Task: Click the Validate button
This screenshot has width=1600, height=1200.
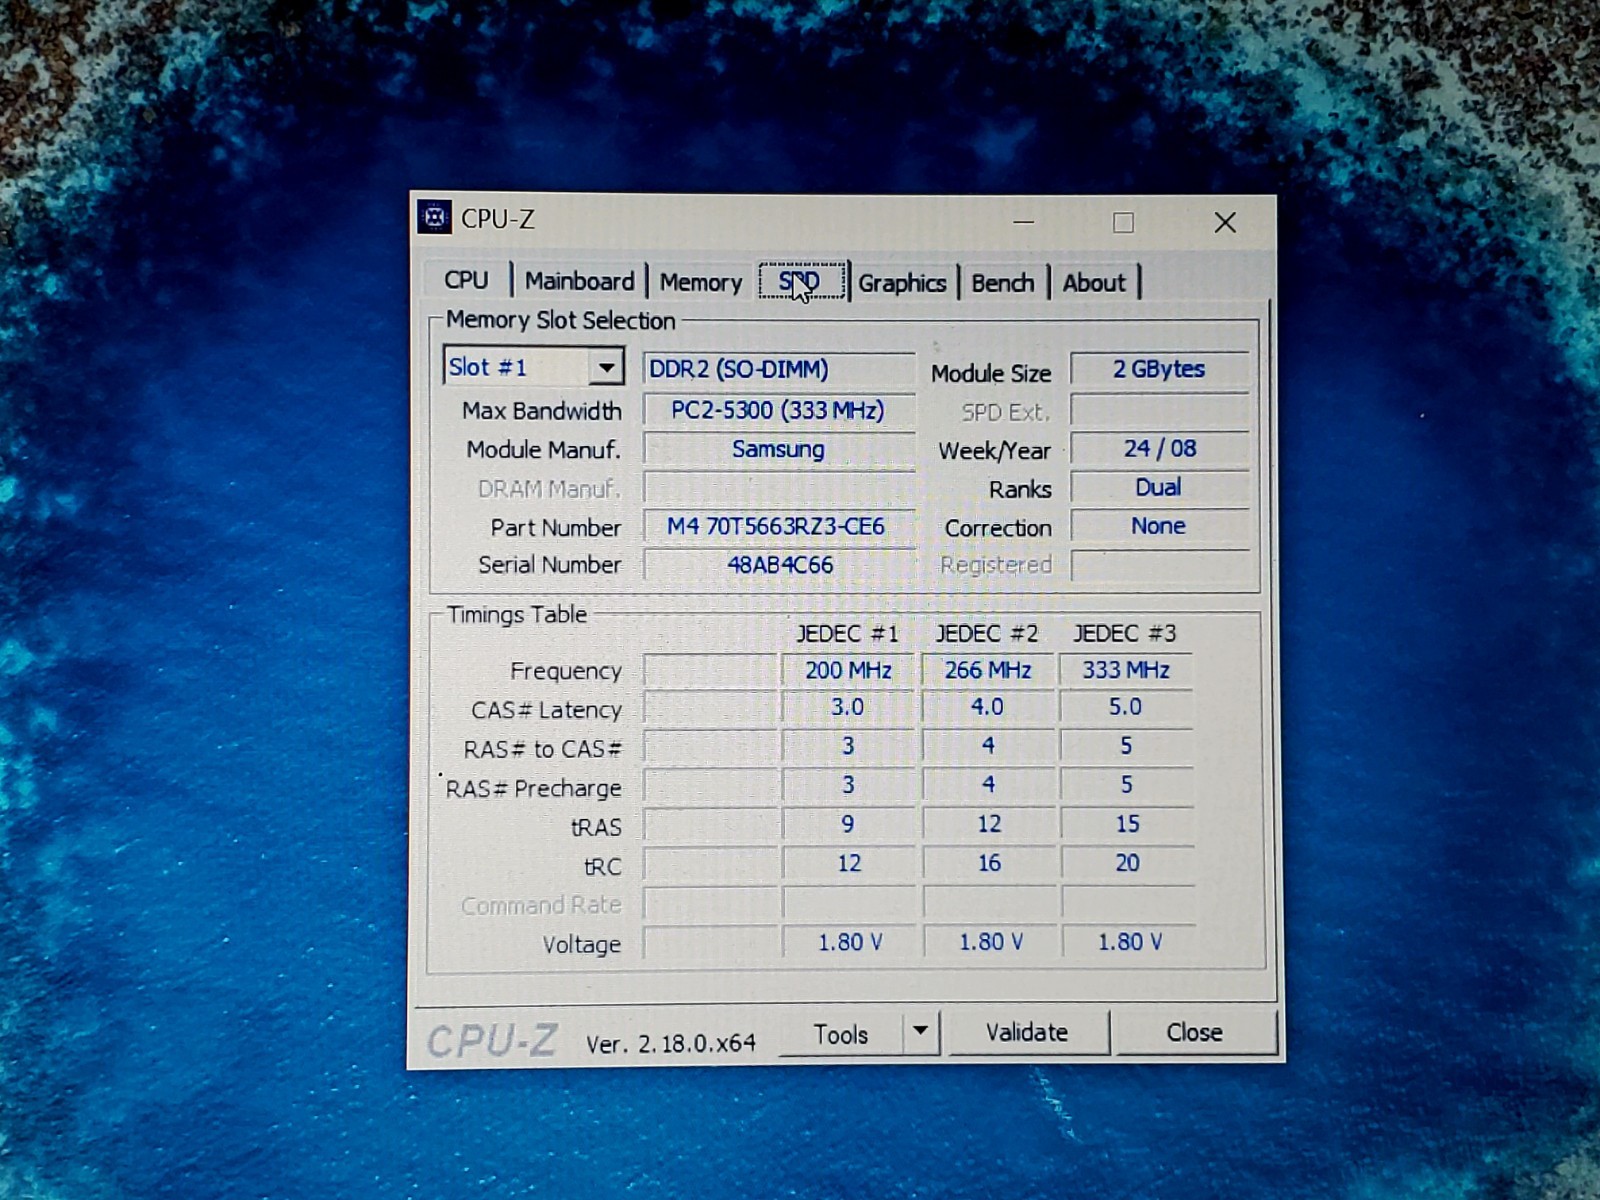Action: (1027, 1032)
